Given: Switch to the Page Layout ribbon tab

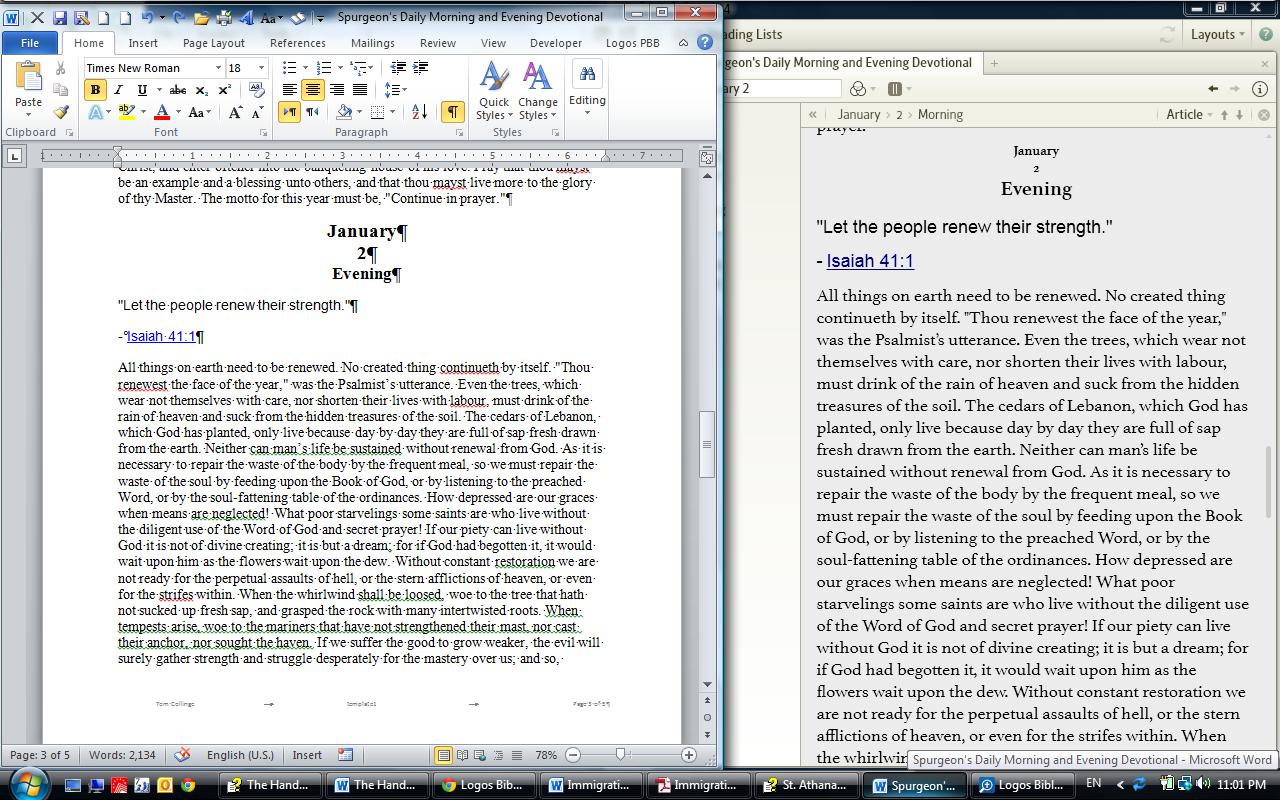Looking at the screenshot, I should click(x=214, y=43).
